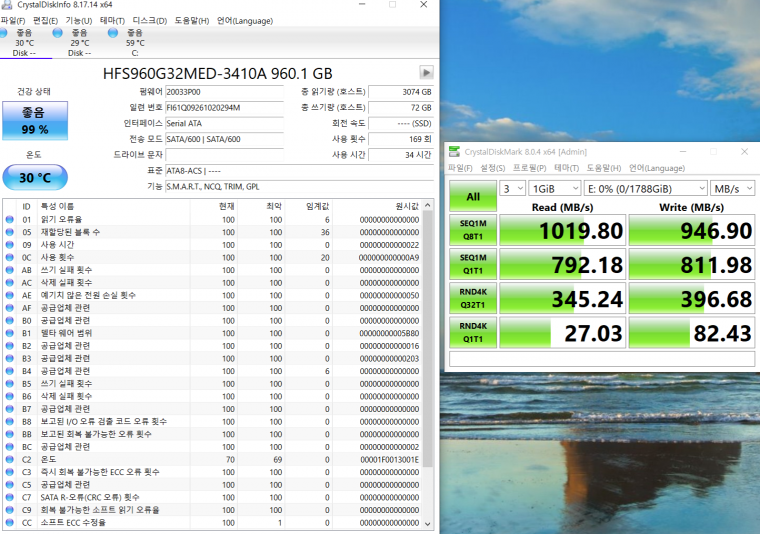Open 기능(U) menu in CrystalDiskInfo
The height and width of the screenshot is (534, 760).
79,20
